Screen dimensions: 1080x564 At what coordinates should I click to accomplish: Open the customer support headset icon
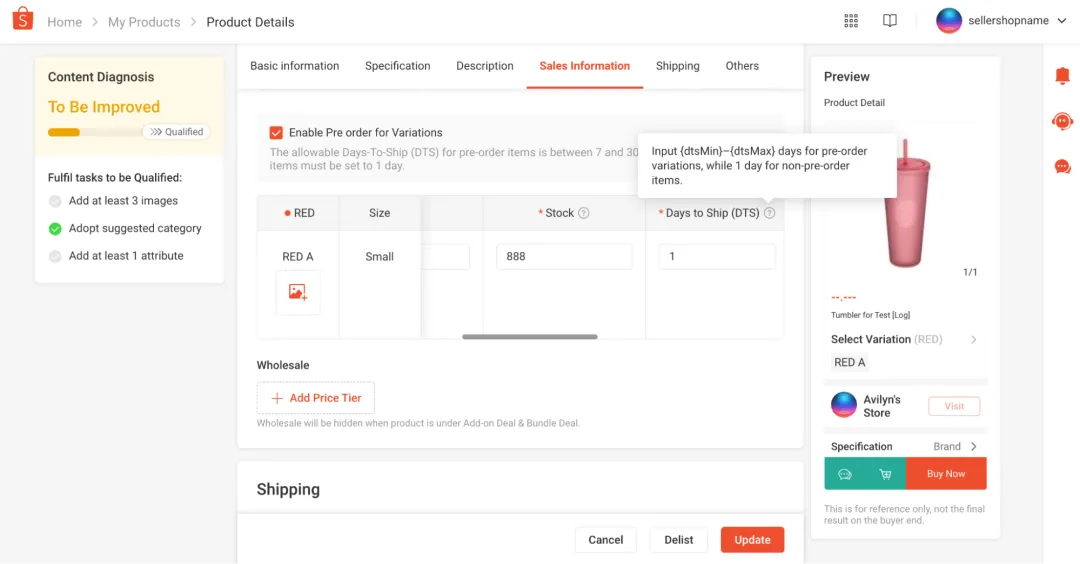point(1062,121)
